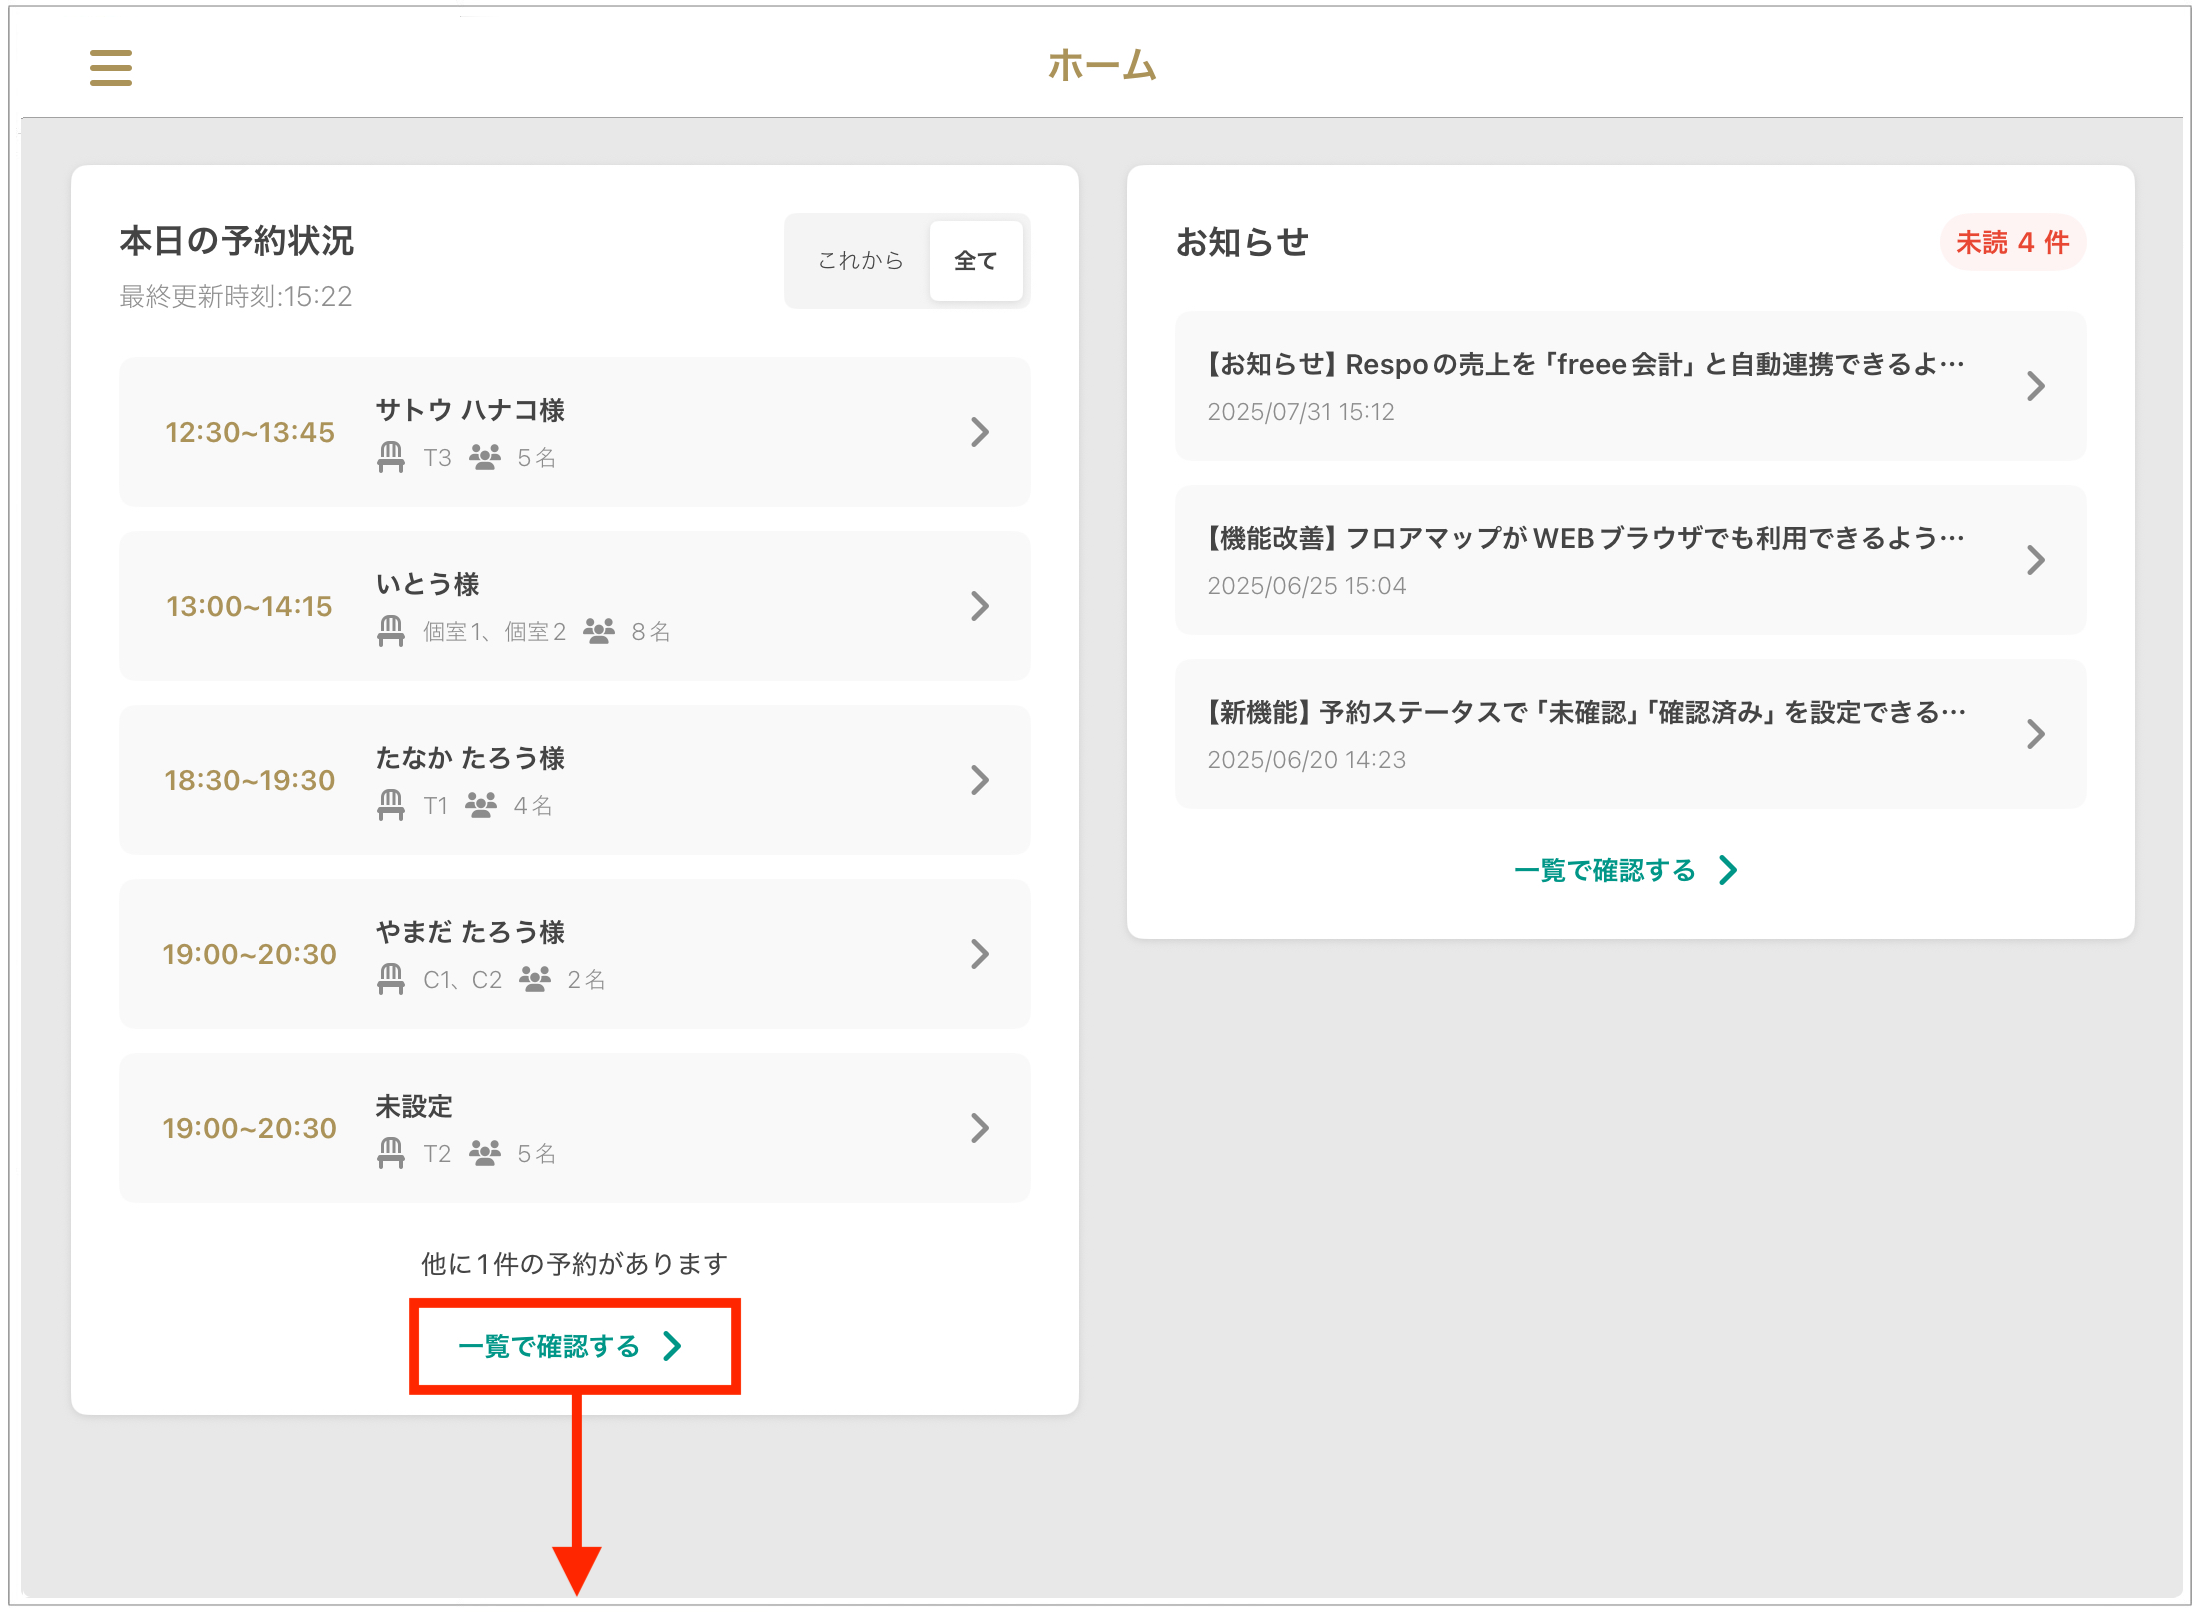The width and height of the screenshot is (2198, 1612).
Task: Open chevron for 12:30~13:45 reservation
Action: pyautogui.click(x=980, y=432)
